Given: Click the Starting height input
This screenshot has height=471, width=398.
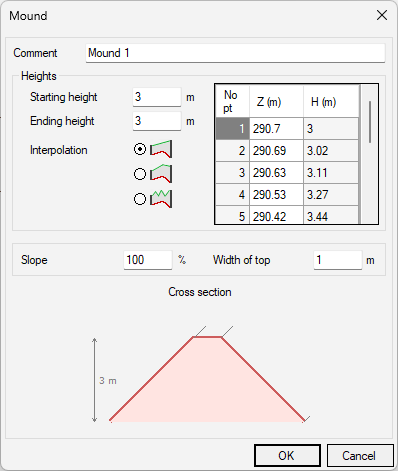Looking at the screenshot, I should tap(157, 97).
